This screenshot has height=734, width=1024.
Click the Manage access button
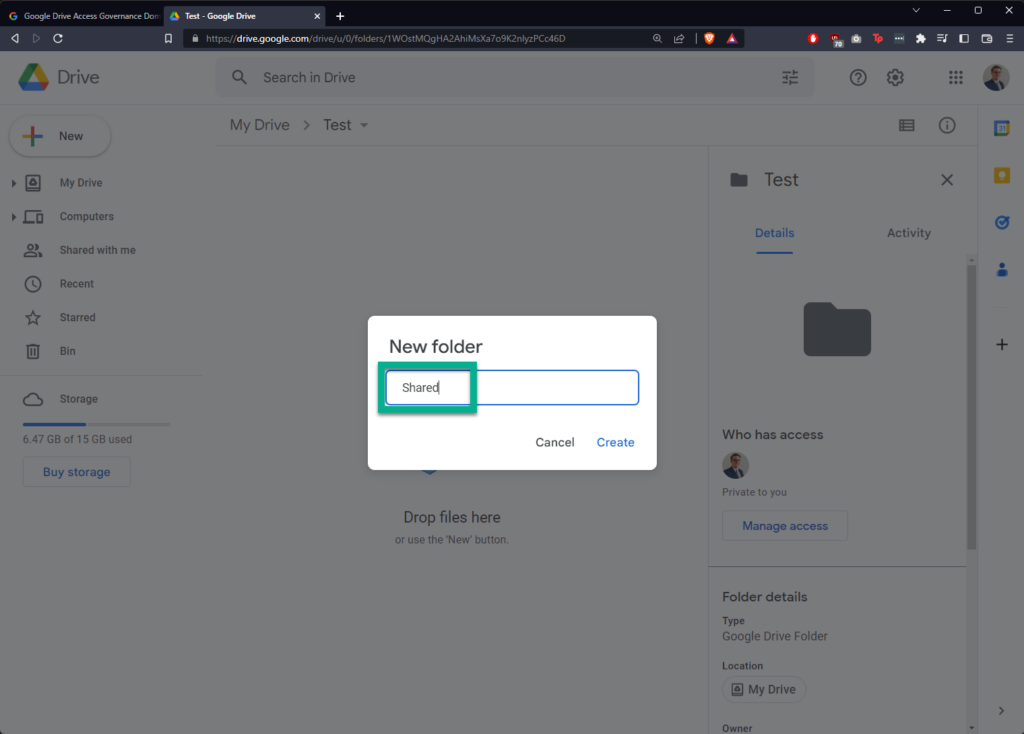(x=784, y=526)
